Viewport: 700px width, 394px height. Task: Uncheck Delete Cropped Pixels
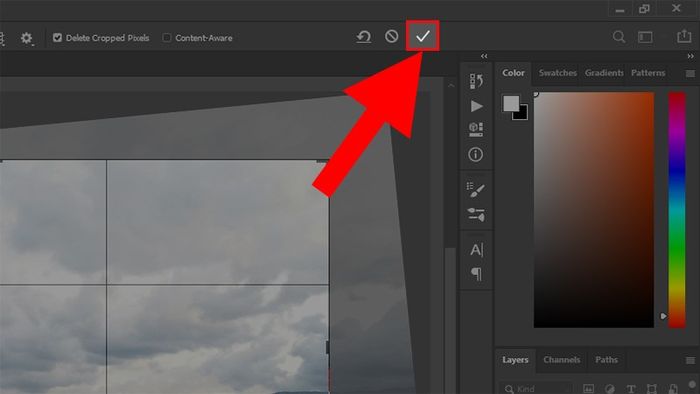pyautogui.click(x=57, y=37)
